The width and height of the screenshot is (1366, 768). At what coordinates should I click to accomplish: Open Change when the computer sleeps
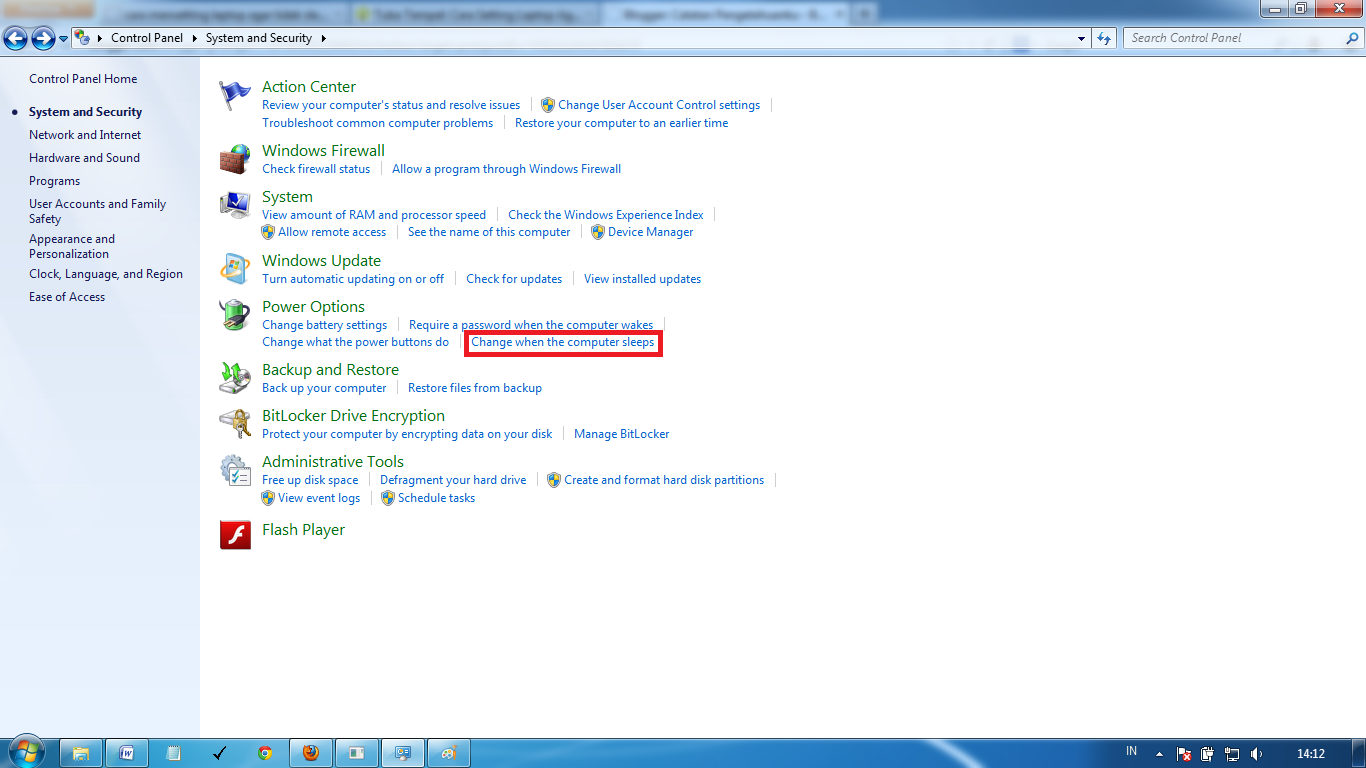click(563, 342)
